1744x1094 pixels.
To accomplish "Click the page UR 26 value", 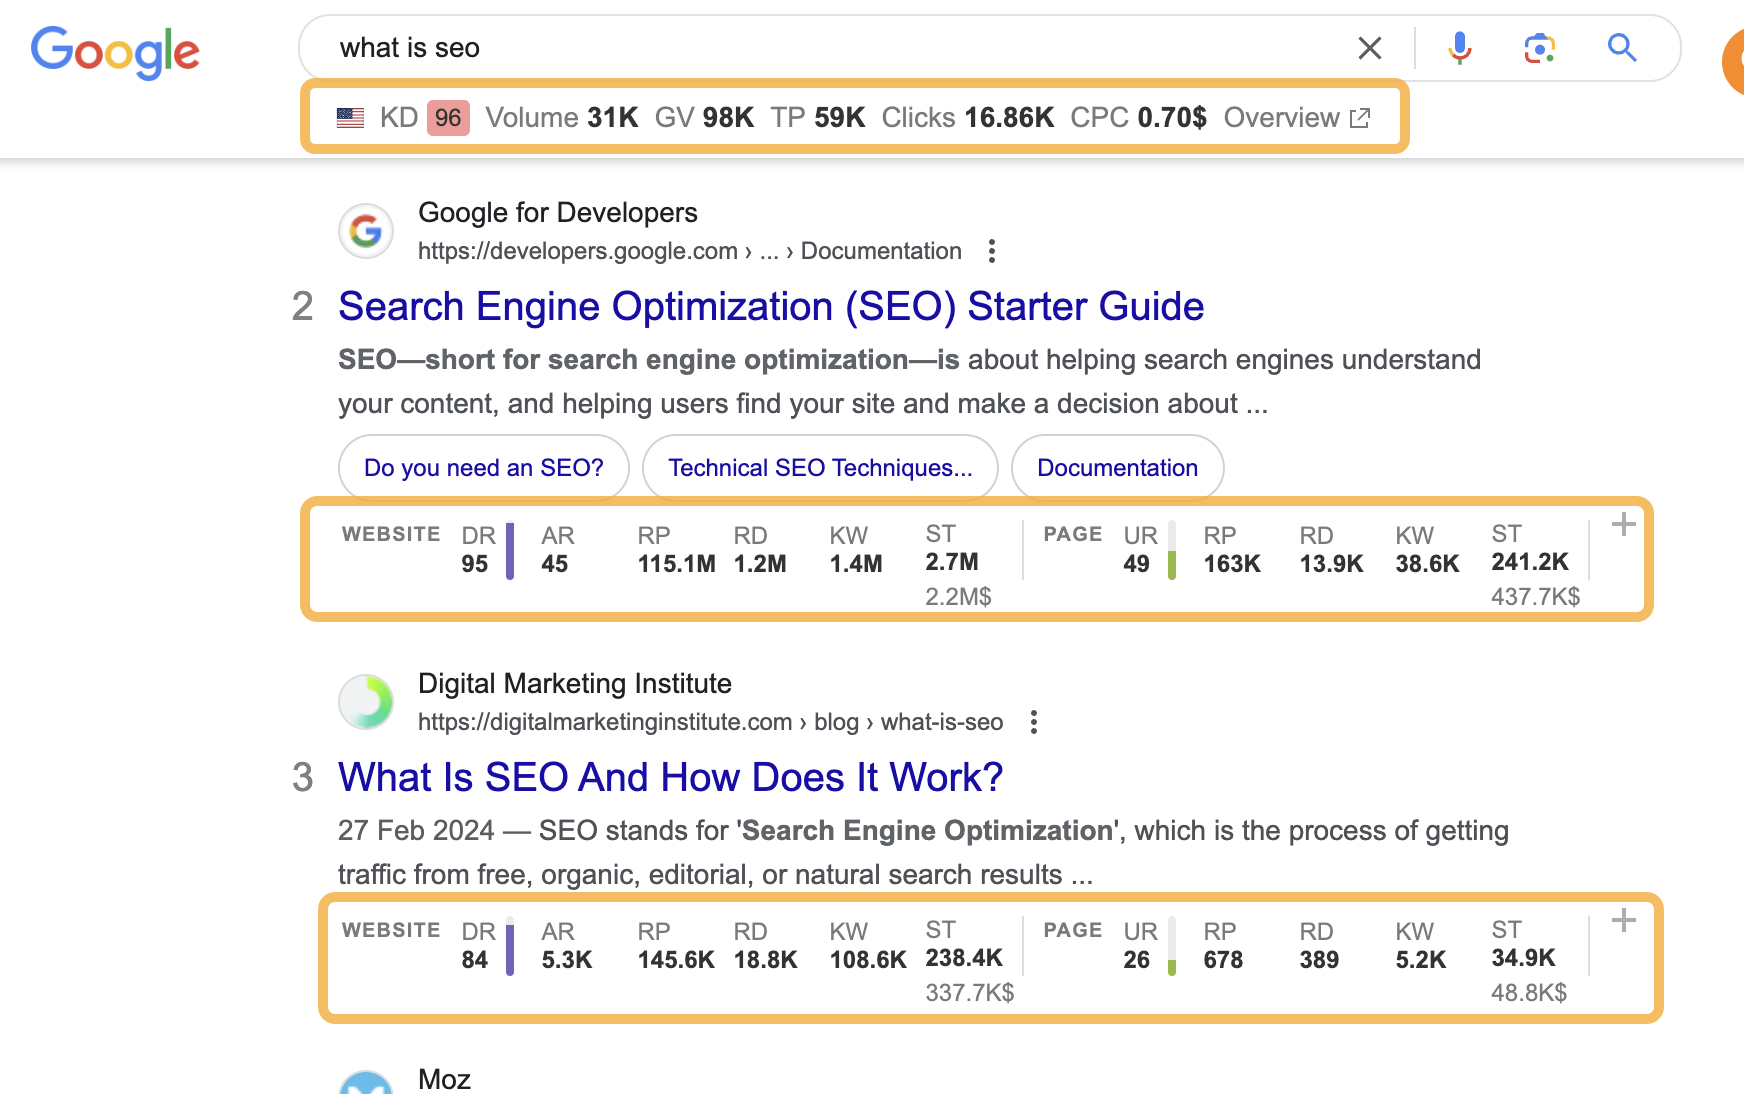I will click(1137, 960).
